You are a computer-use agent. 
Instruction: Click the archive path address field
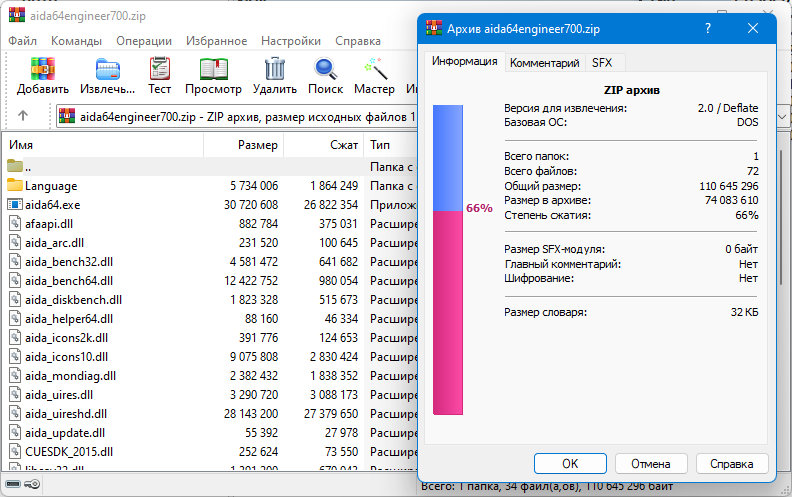[x=236, y=117]
